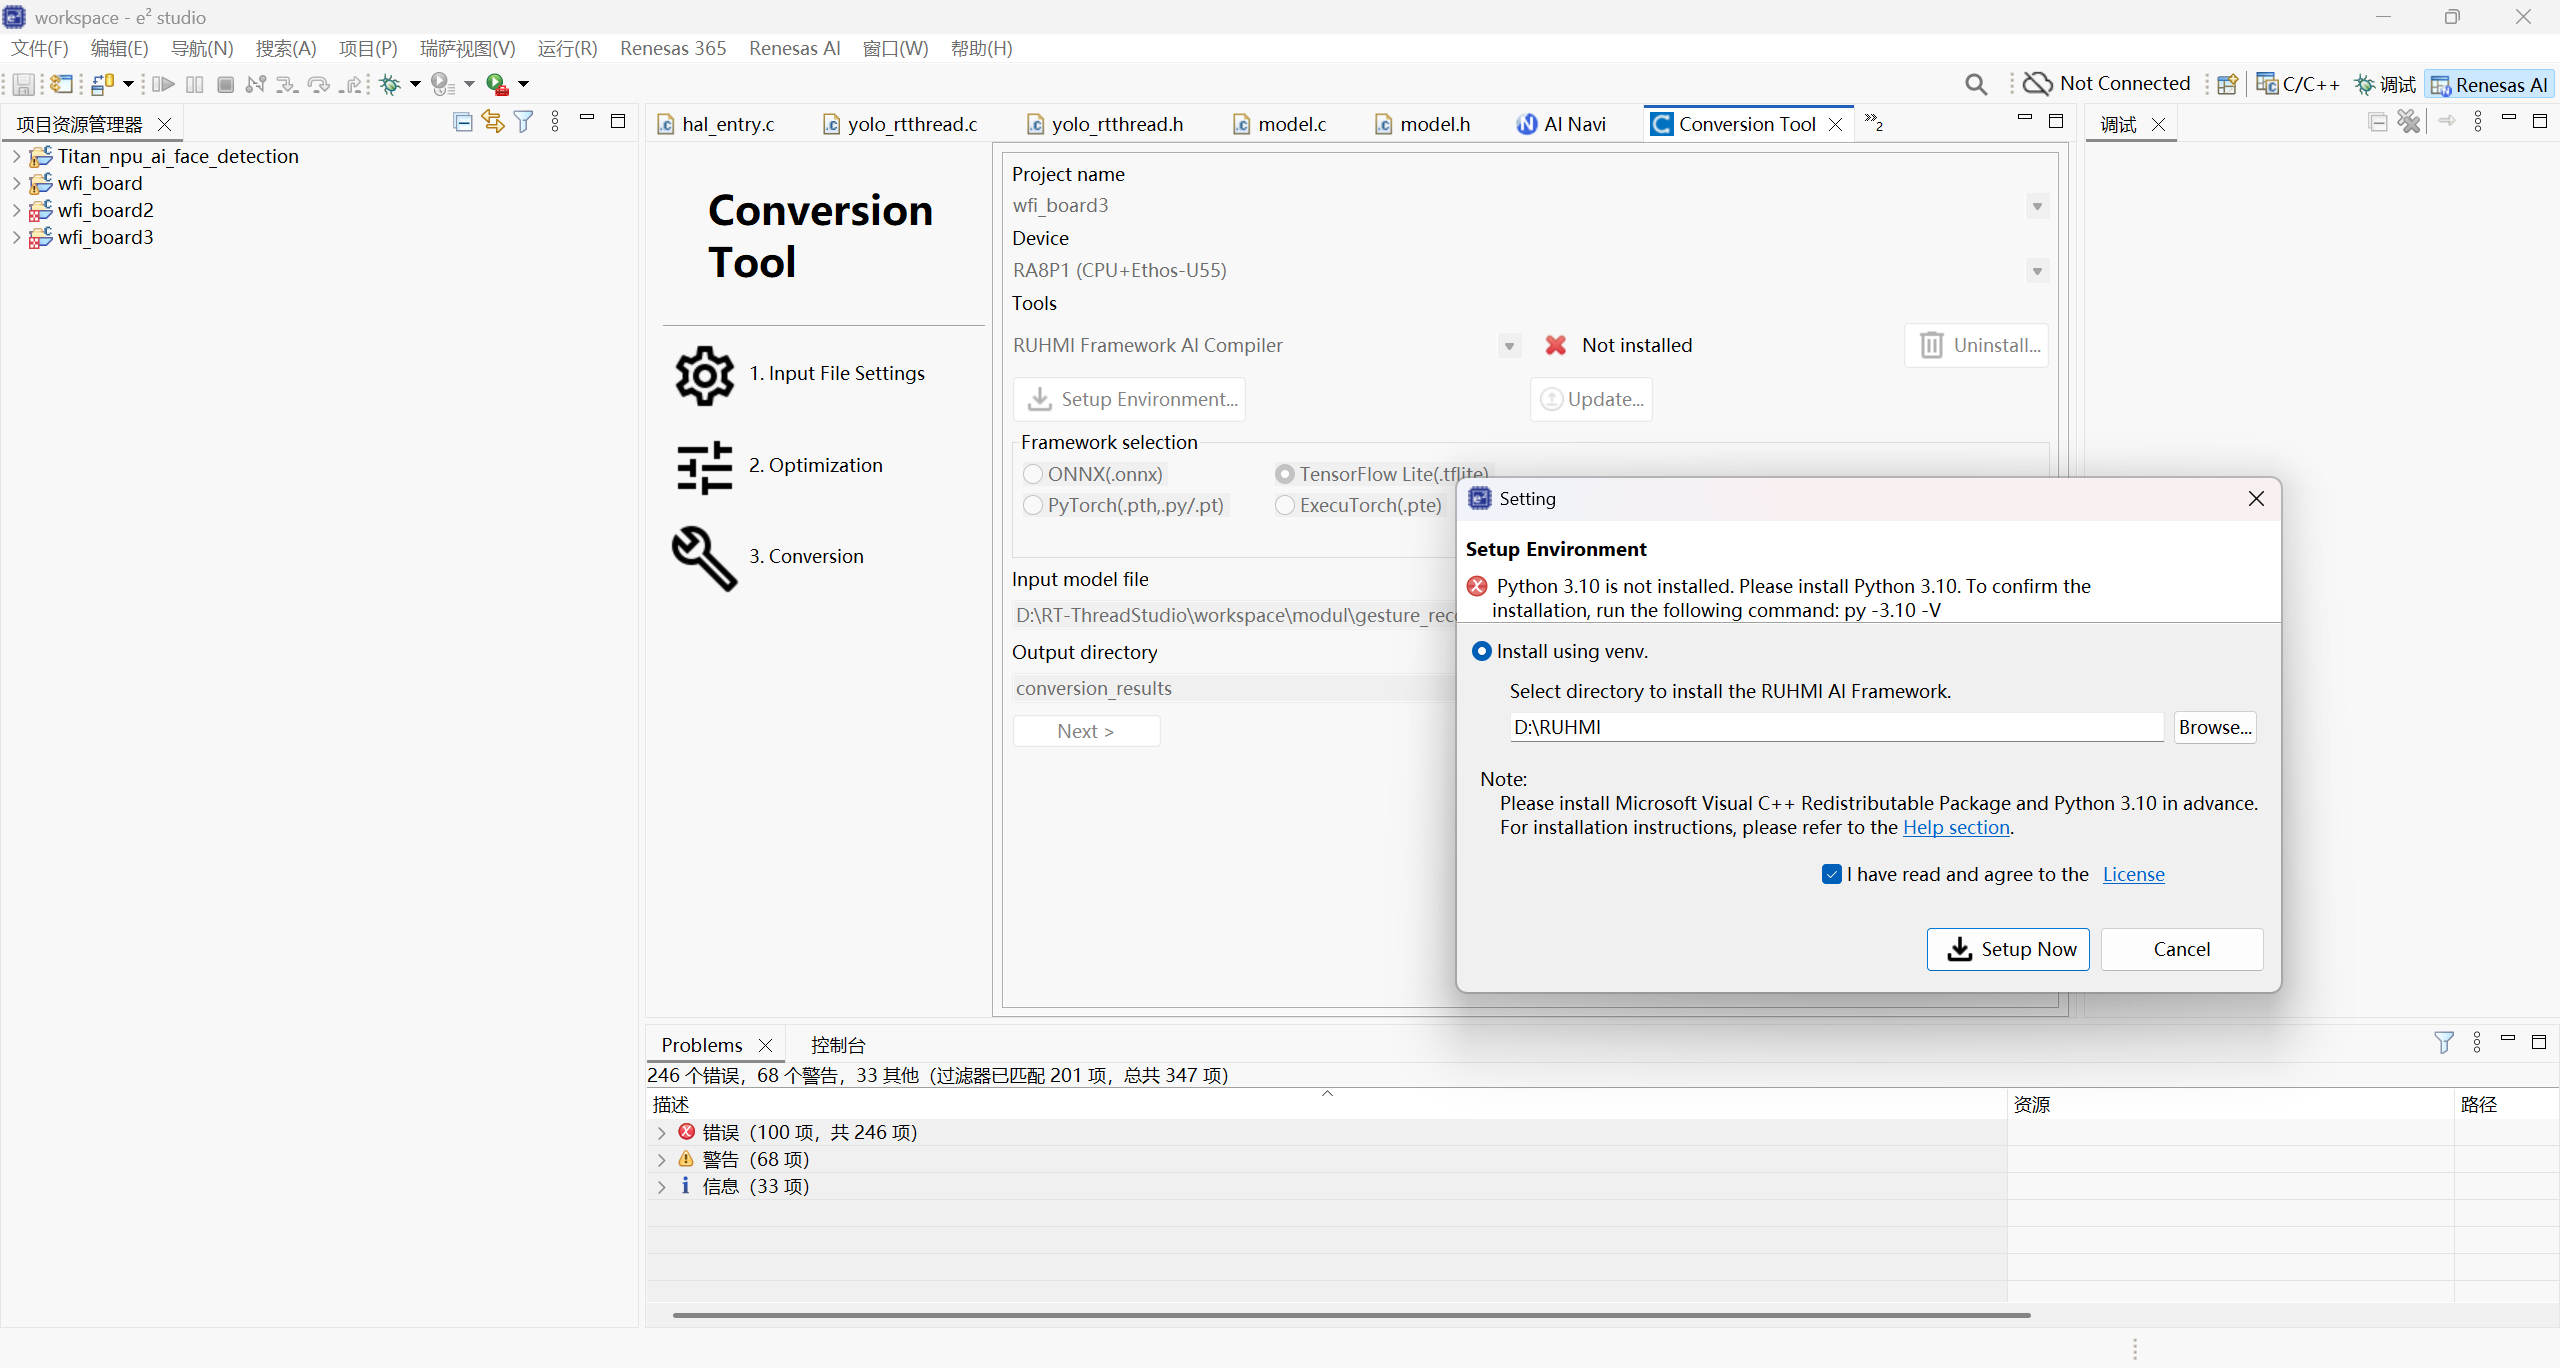The image size is (2560, 1368).
Task: Uncheck the license agreement checkbox
Action: pos(1832,874)
